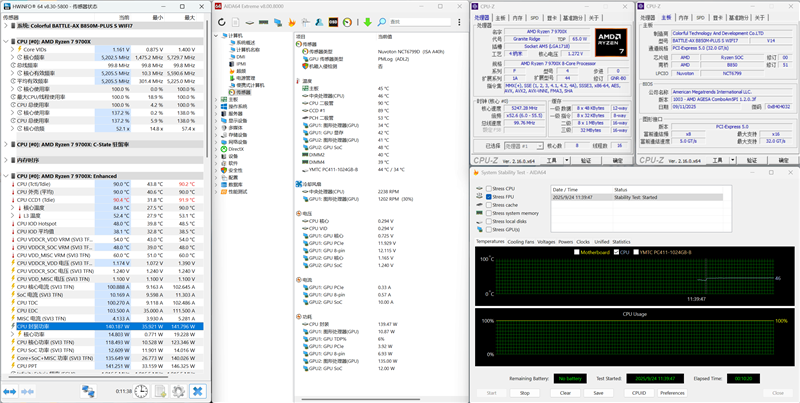Screen dimensions: 800x403
Task: Switch to Voltages tab in stability test
Action: 546,242
